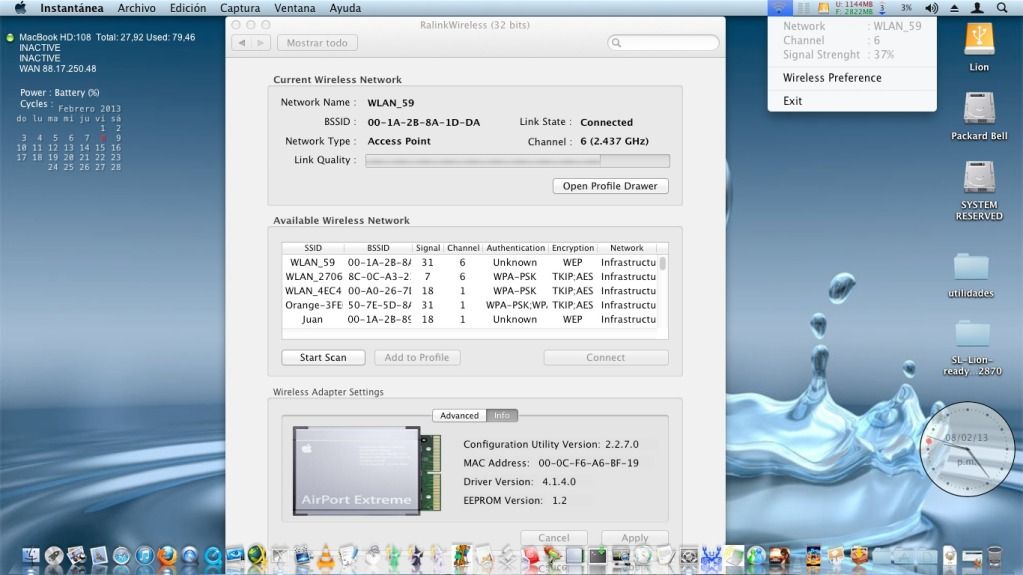The height and width of the screenshot is (575, 1023).
Task: Open the user account silhouette icon
Action: pyautogui.click(x=977, y=8)
